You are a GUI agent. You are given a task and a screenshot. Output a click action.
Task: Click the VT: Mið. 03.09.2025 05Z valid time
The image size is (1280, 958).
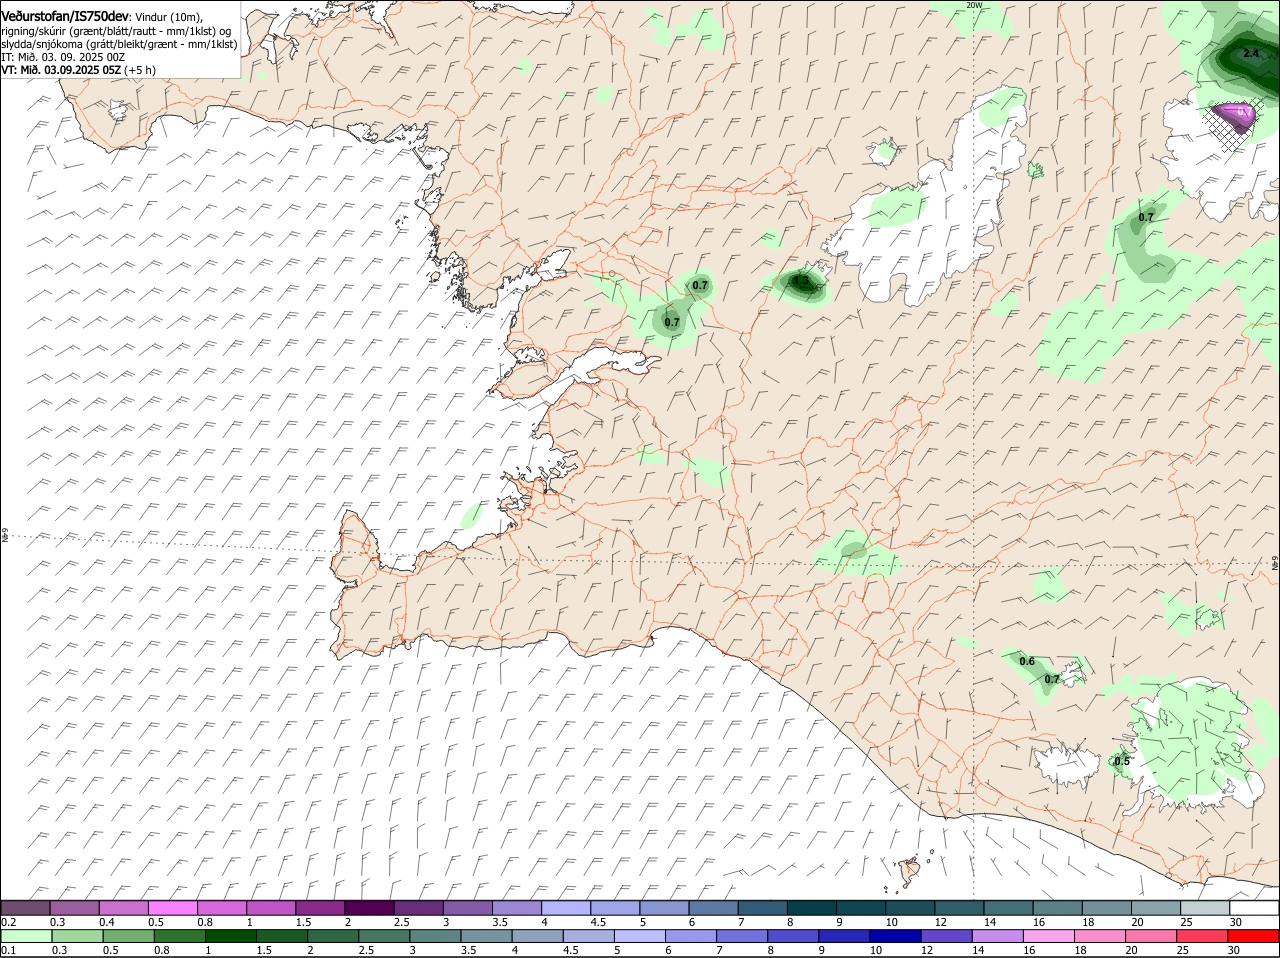61,70
